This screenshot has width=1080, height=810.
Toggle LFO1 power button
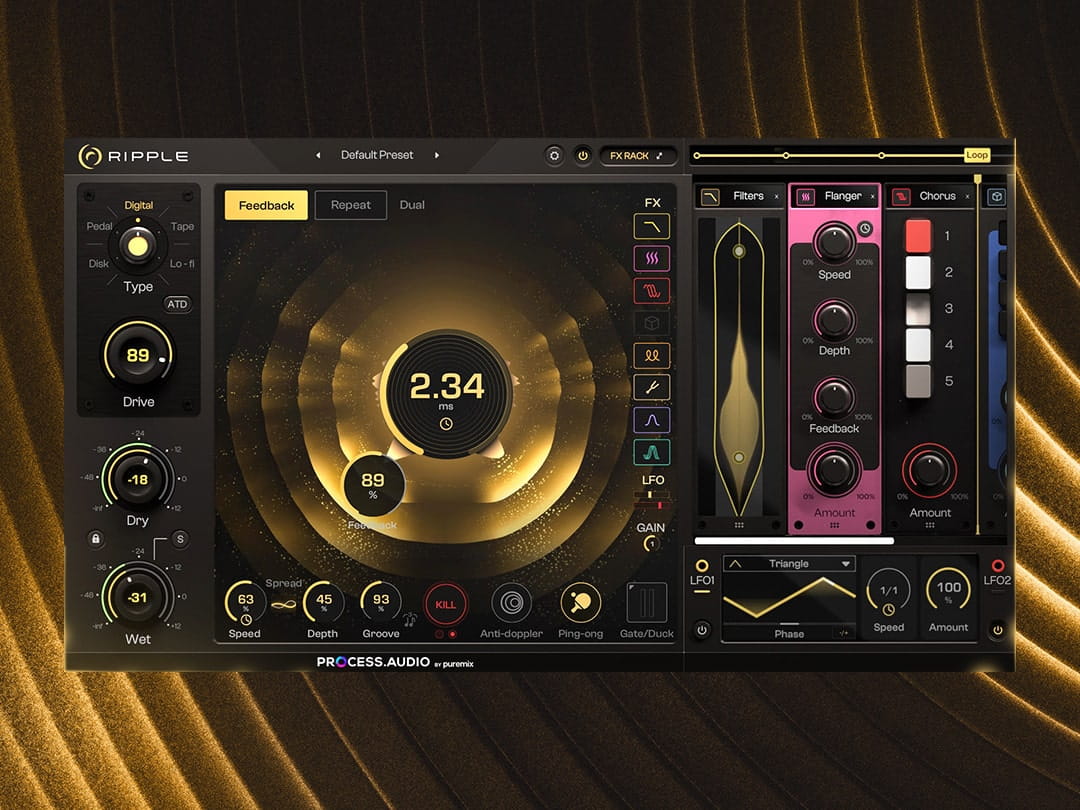pos(702,630)
